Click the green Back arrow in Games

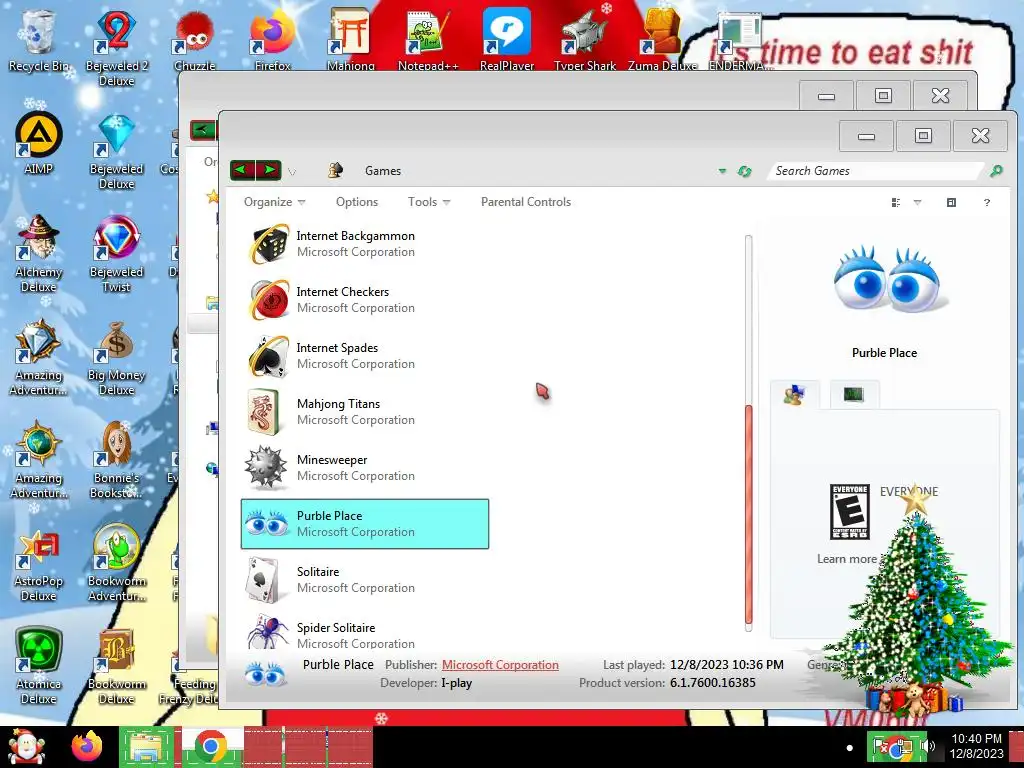242,170
